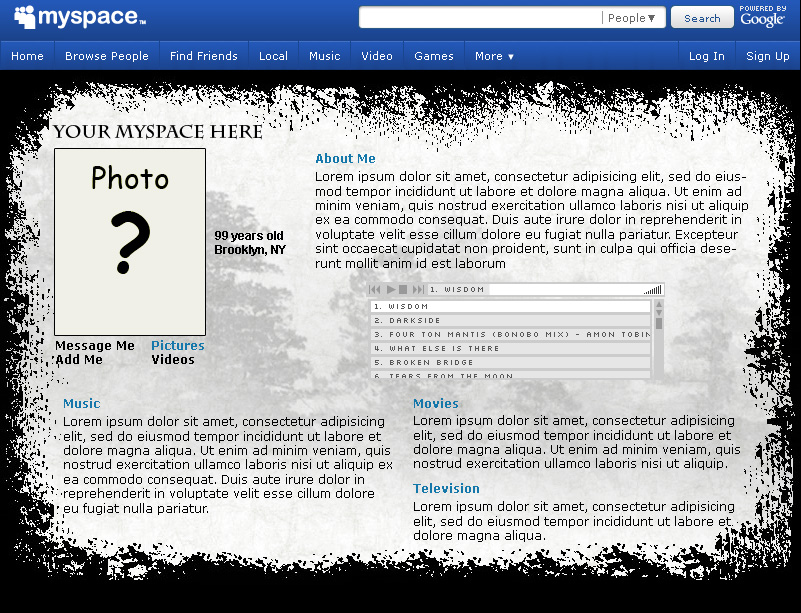Viewport: 801px width, 613px height.
Task: Open Browse People in the navigation bar
Action: 107,56
